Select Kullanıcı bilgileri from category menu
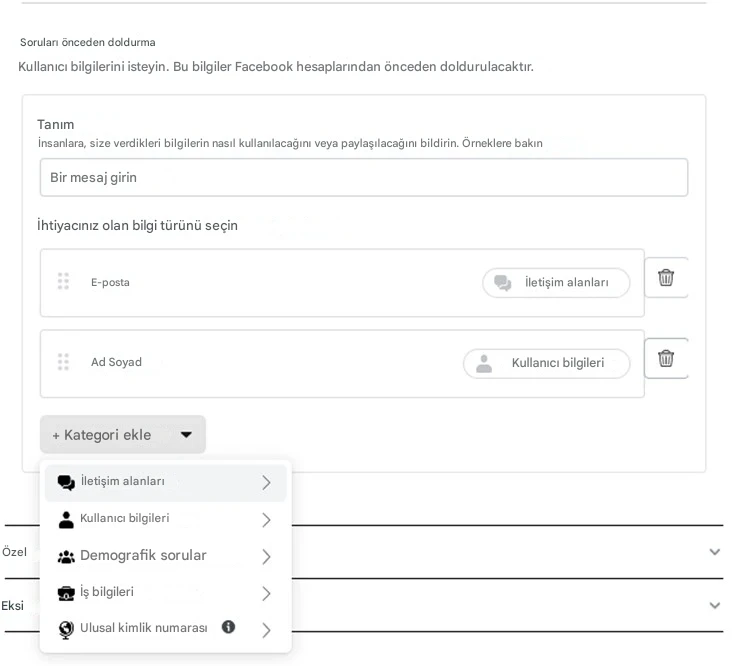This screenshot has height=666, width=733. pos(125,519)
